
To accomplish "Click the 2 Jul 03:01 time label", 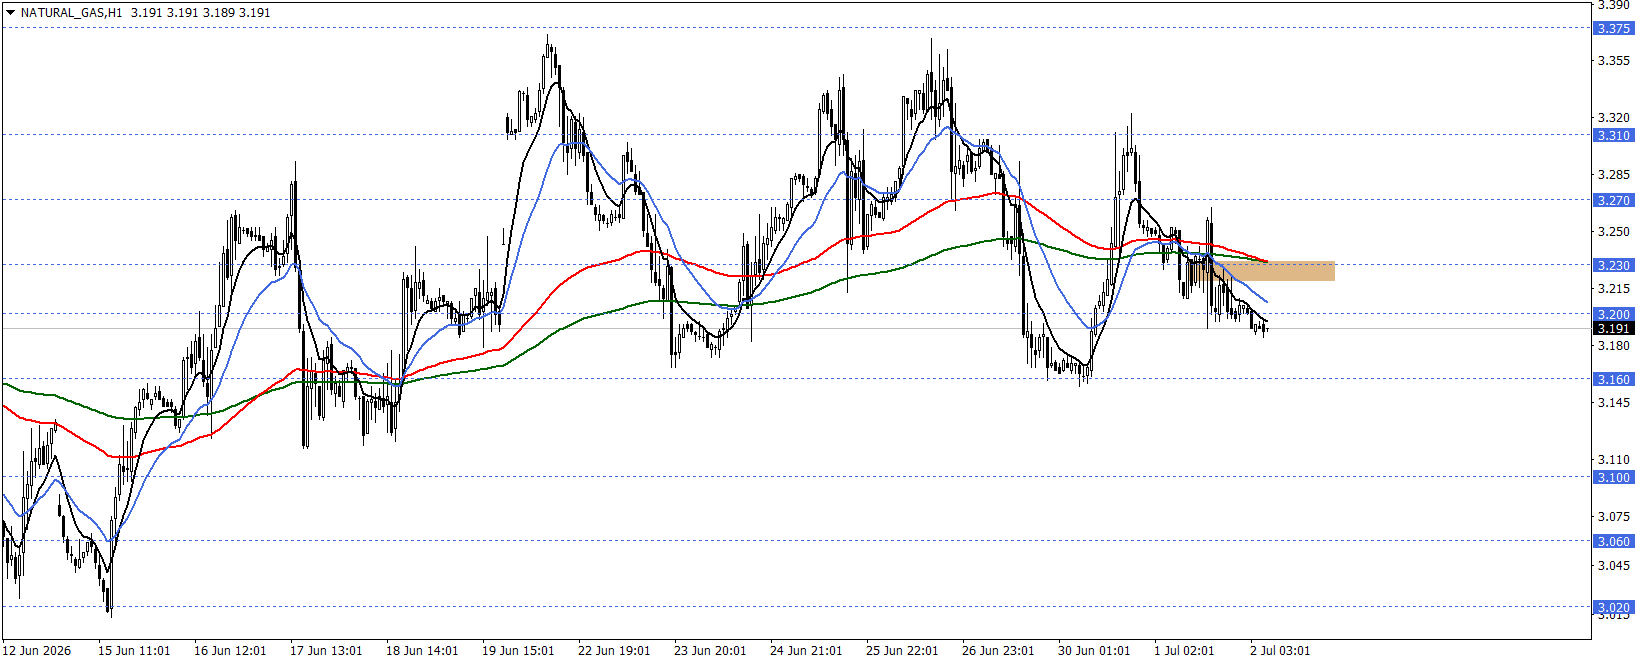I will [1280, 650].
